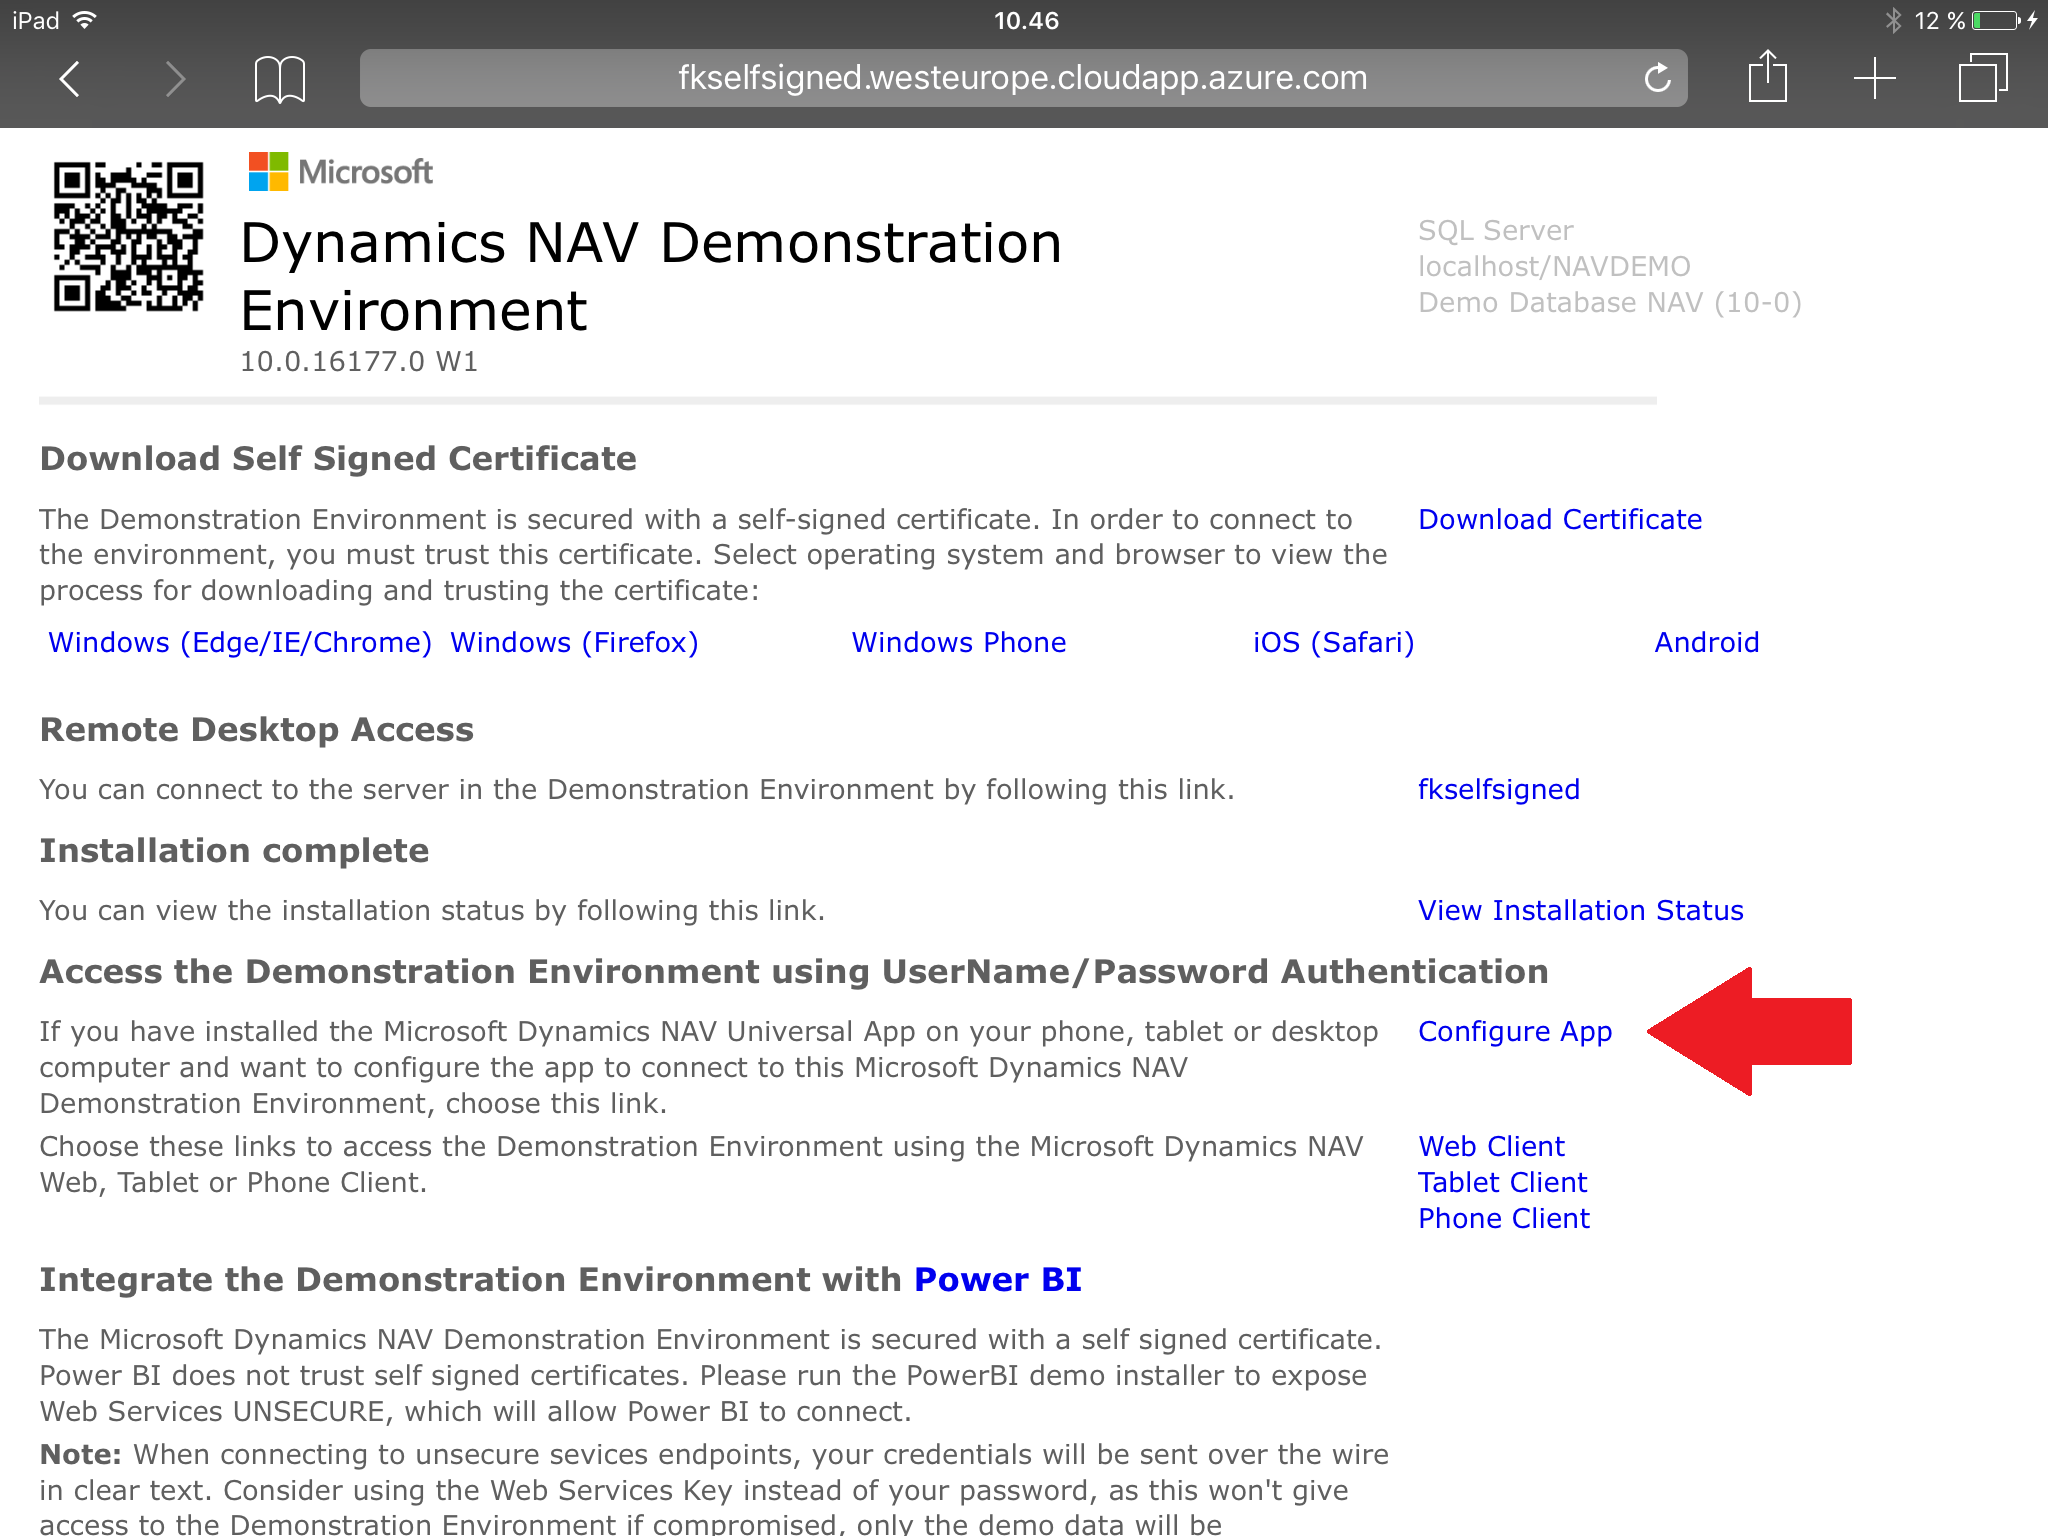The image size is (2048, 1536).
Task: Open the Download Certificate link
Action: [1559, 520]
